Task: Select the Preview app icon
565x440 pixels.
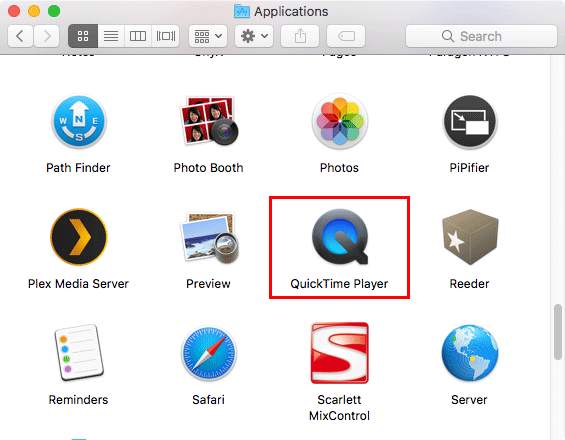Action: point(209,237)
